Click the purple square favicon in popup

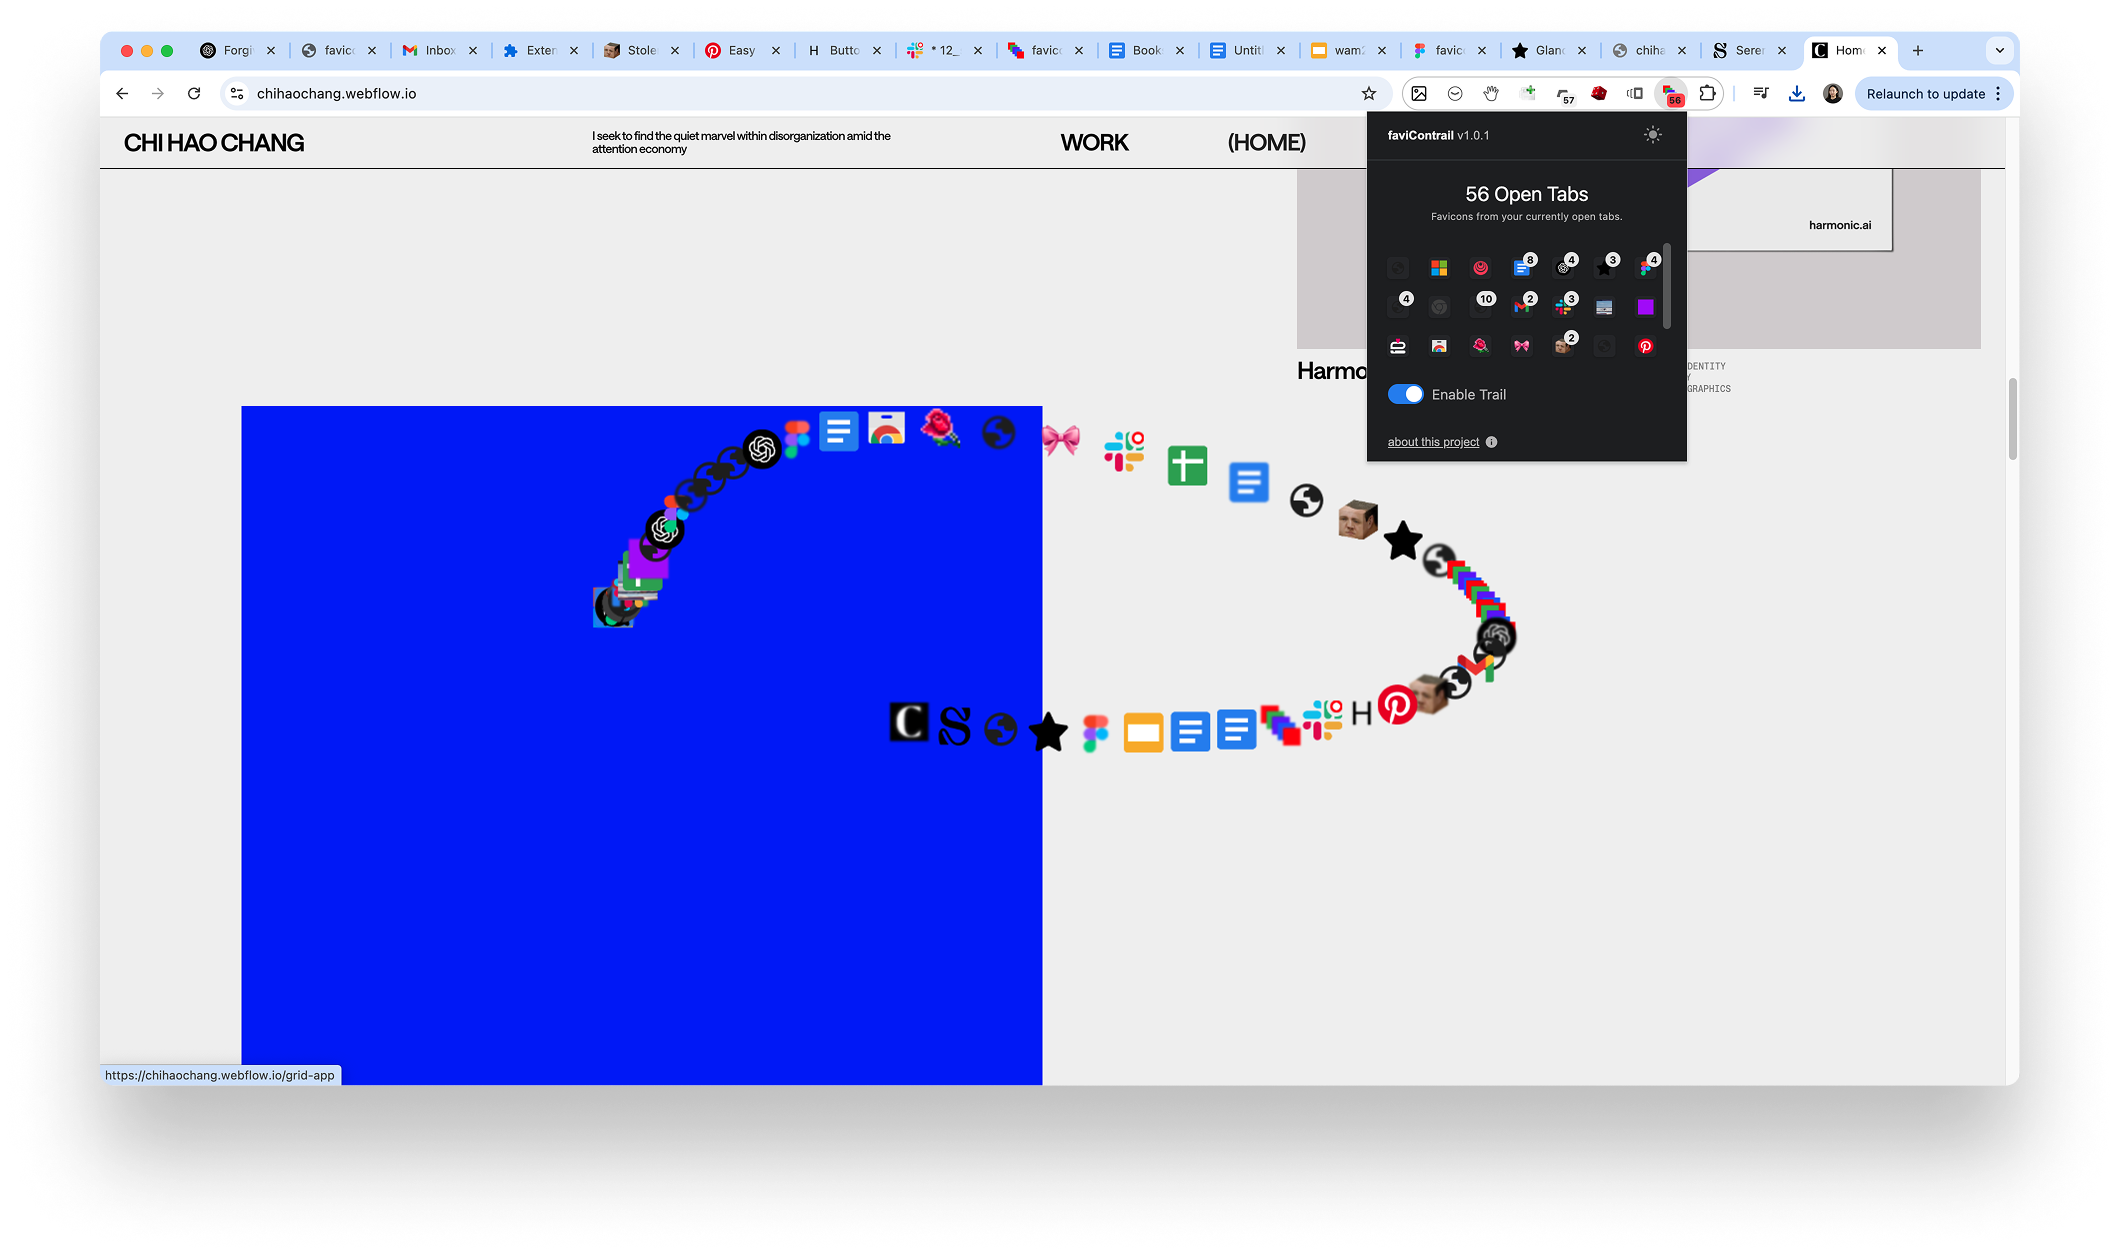tap(1645, 307)
